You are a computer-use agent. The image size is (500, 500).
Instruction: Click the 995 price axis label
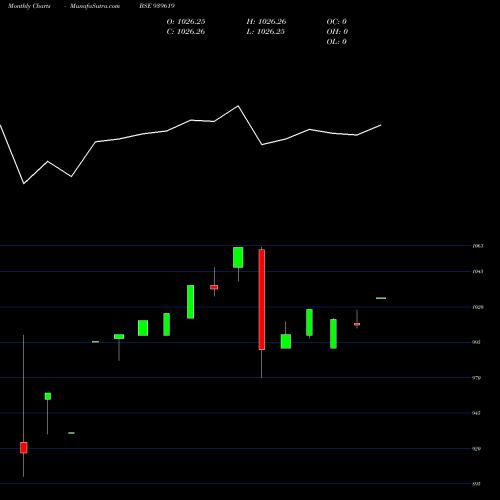[477, 342]
